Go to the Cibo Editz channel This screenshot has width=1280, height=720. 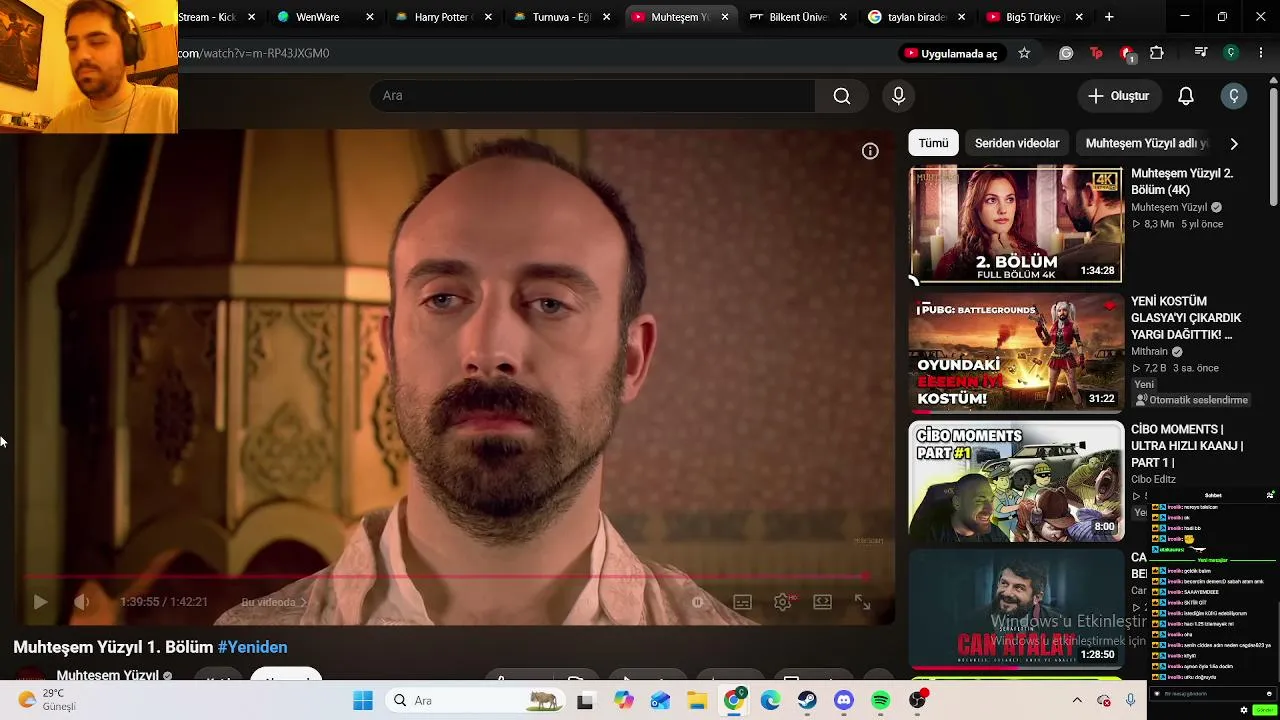coord(1153,479)
